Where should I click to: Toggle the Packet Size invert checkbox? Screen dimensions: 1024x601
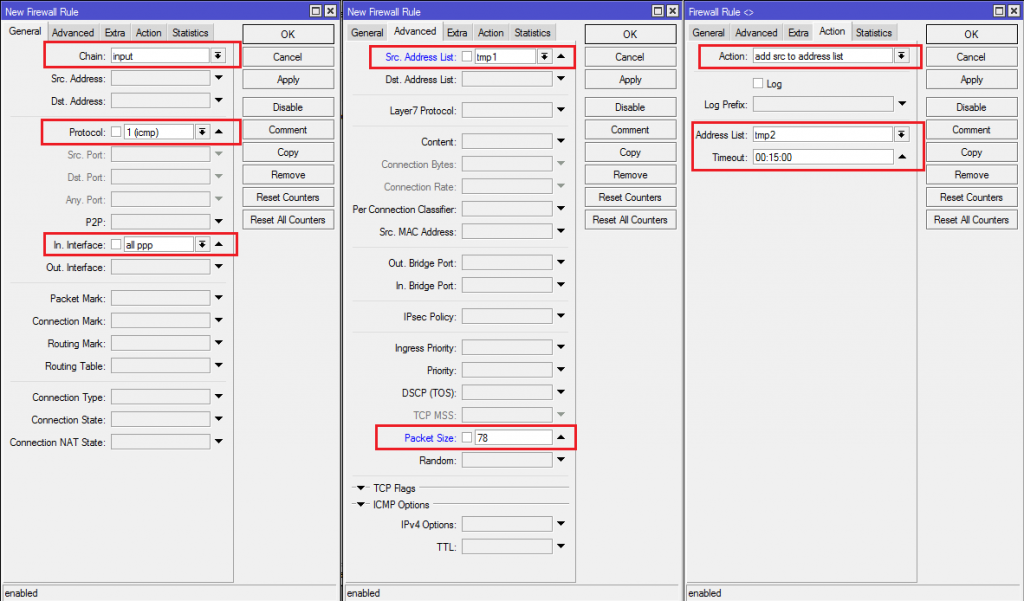[467, 438]
